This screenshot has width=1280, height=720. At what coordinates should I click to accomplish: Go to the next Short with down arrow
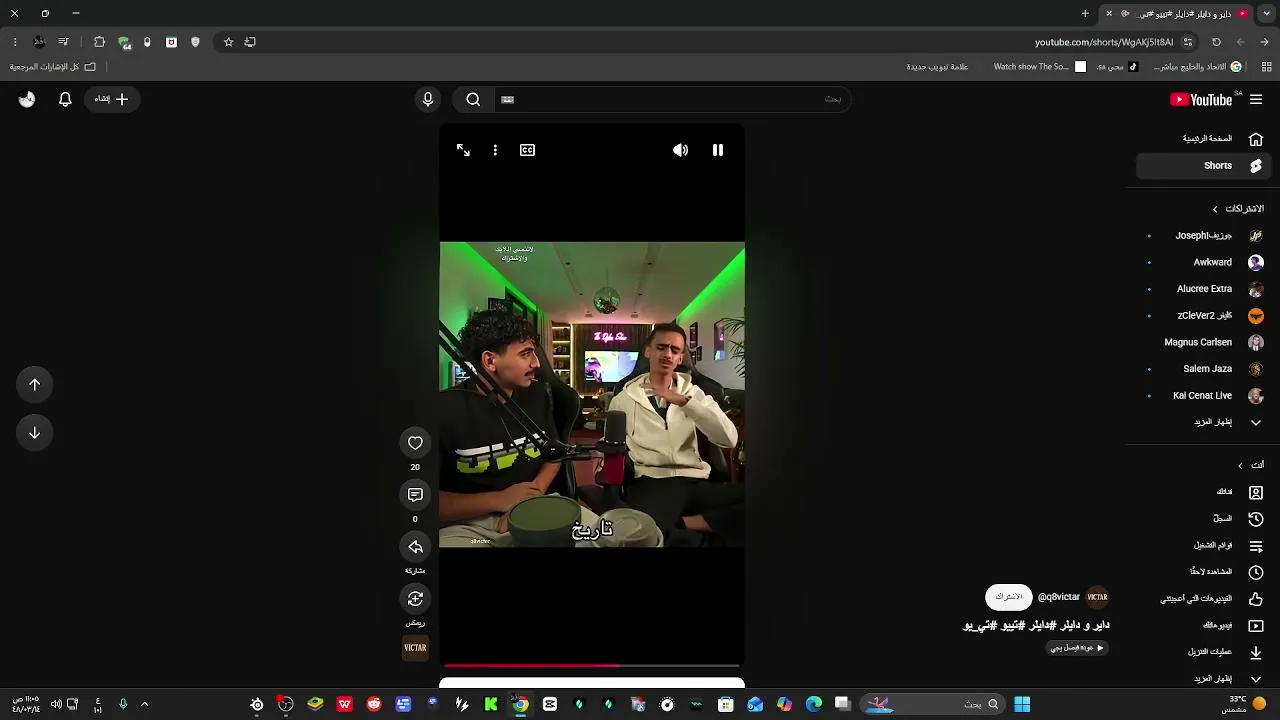(x=34, y=433)
